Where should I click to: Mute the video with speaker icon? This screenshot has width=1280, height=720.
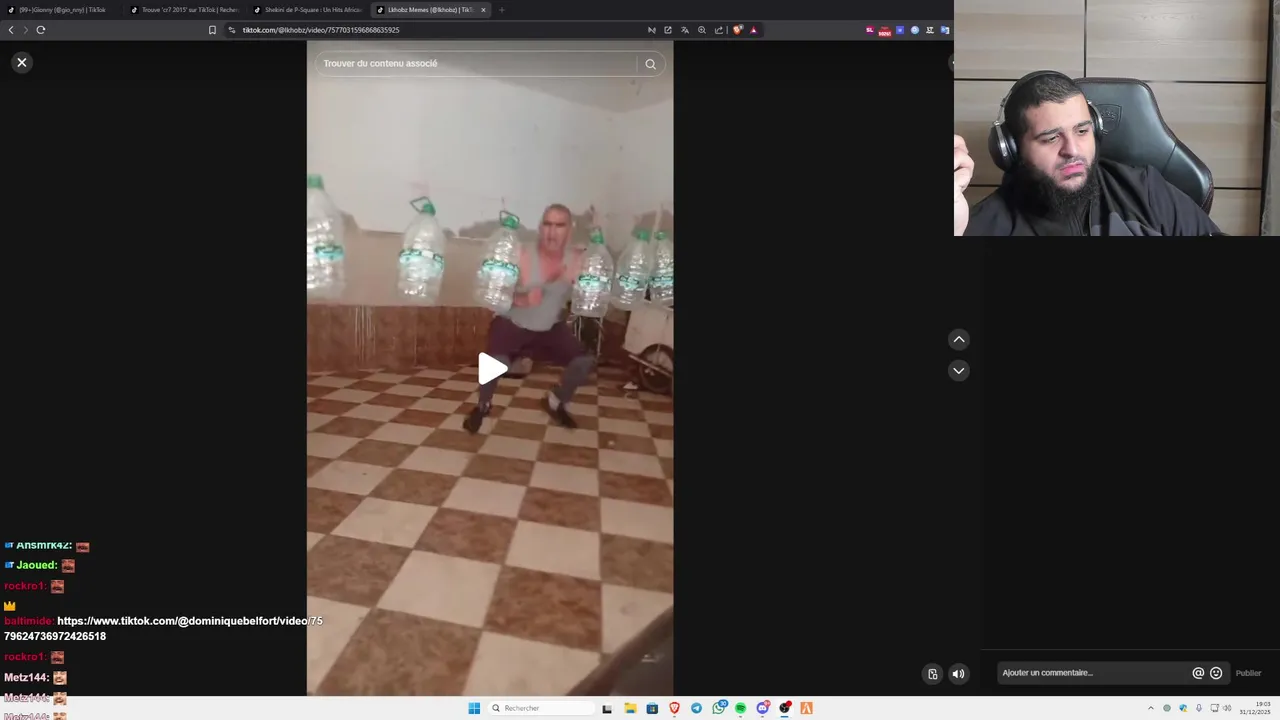point(958,673)
